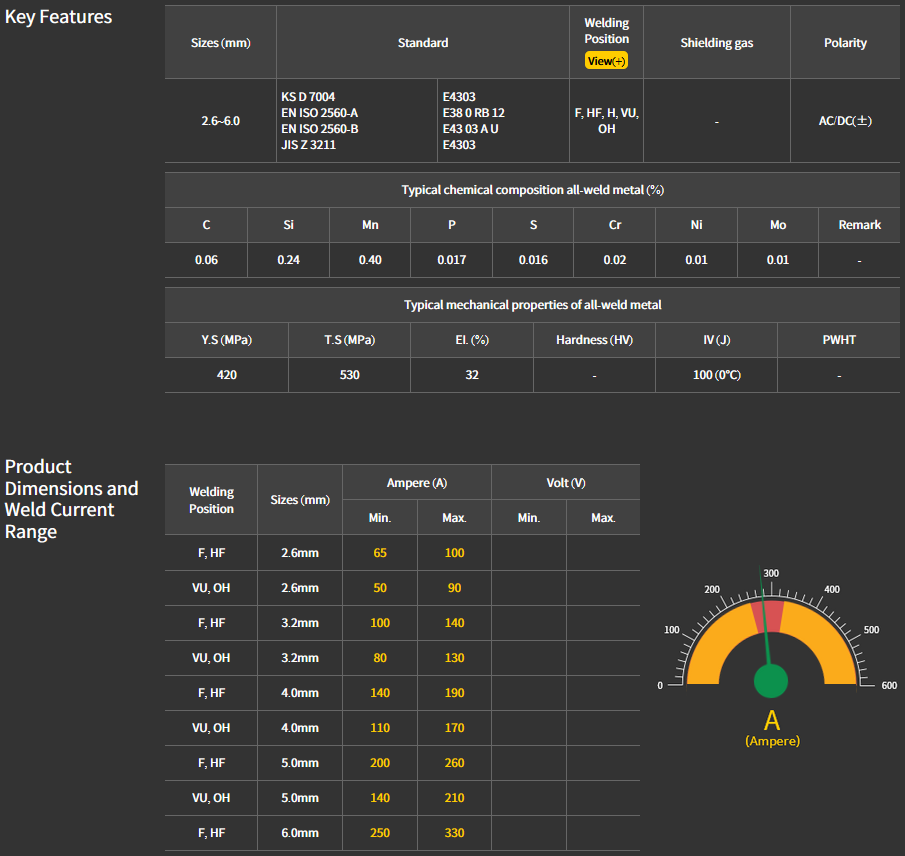Viewport: 905px width, 856px height.
Task: Click the 'Product Dimensions and Weld Current Range' heading
Action: point(72,499)
